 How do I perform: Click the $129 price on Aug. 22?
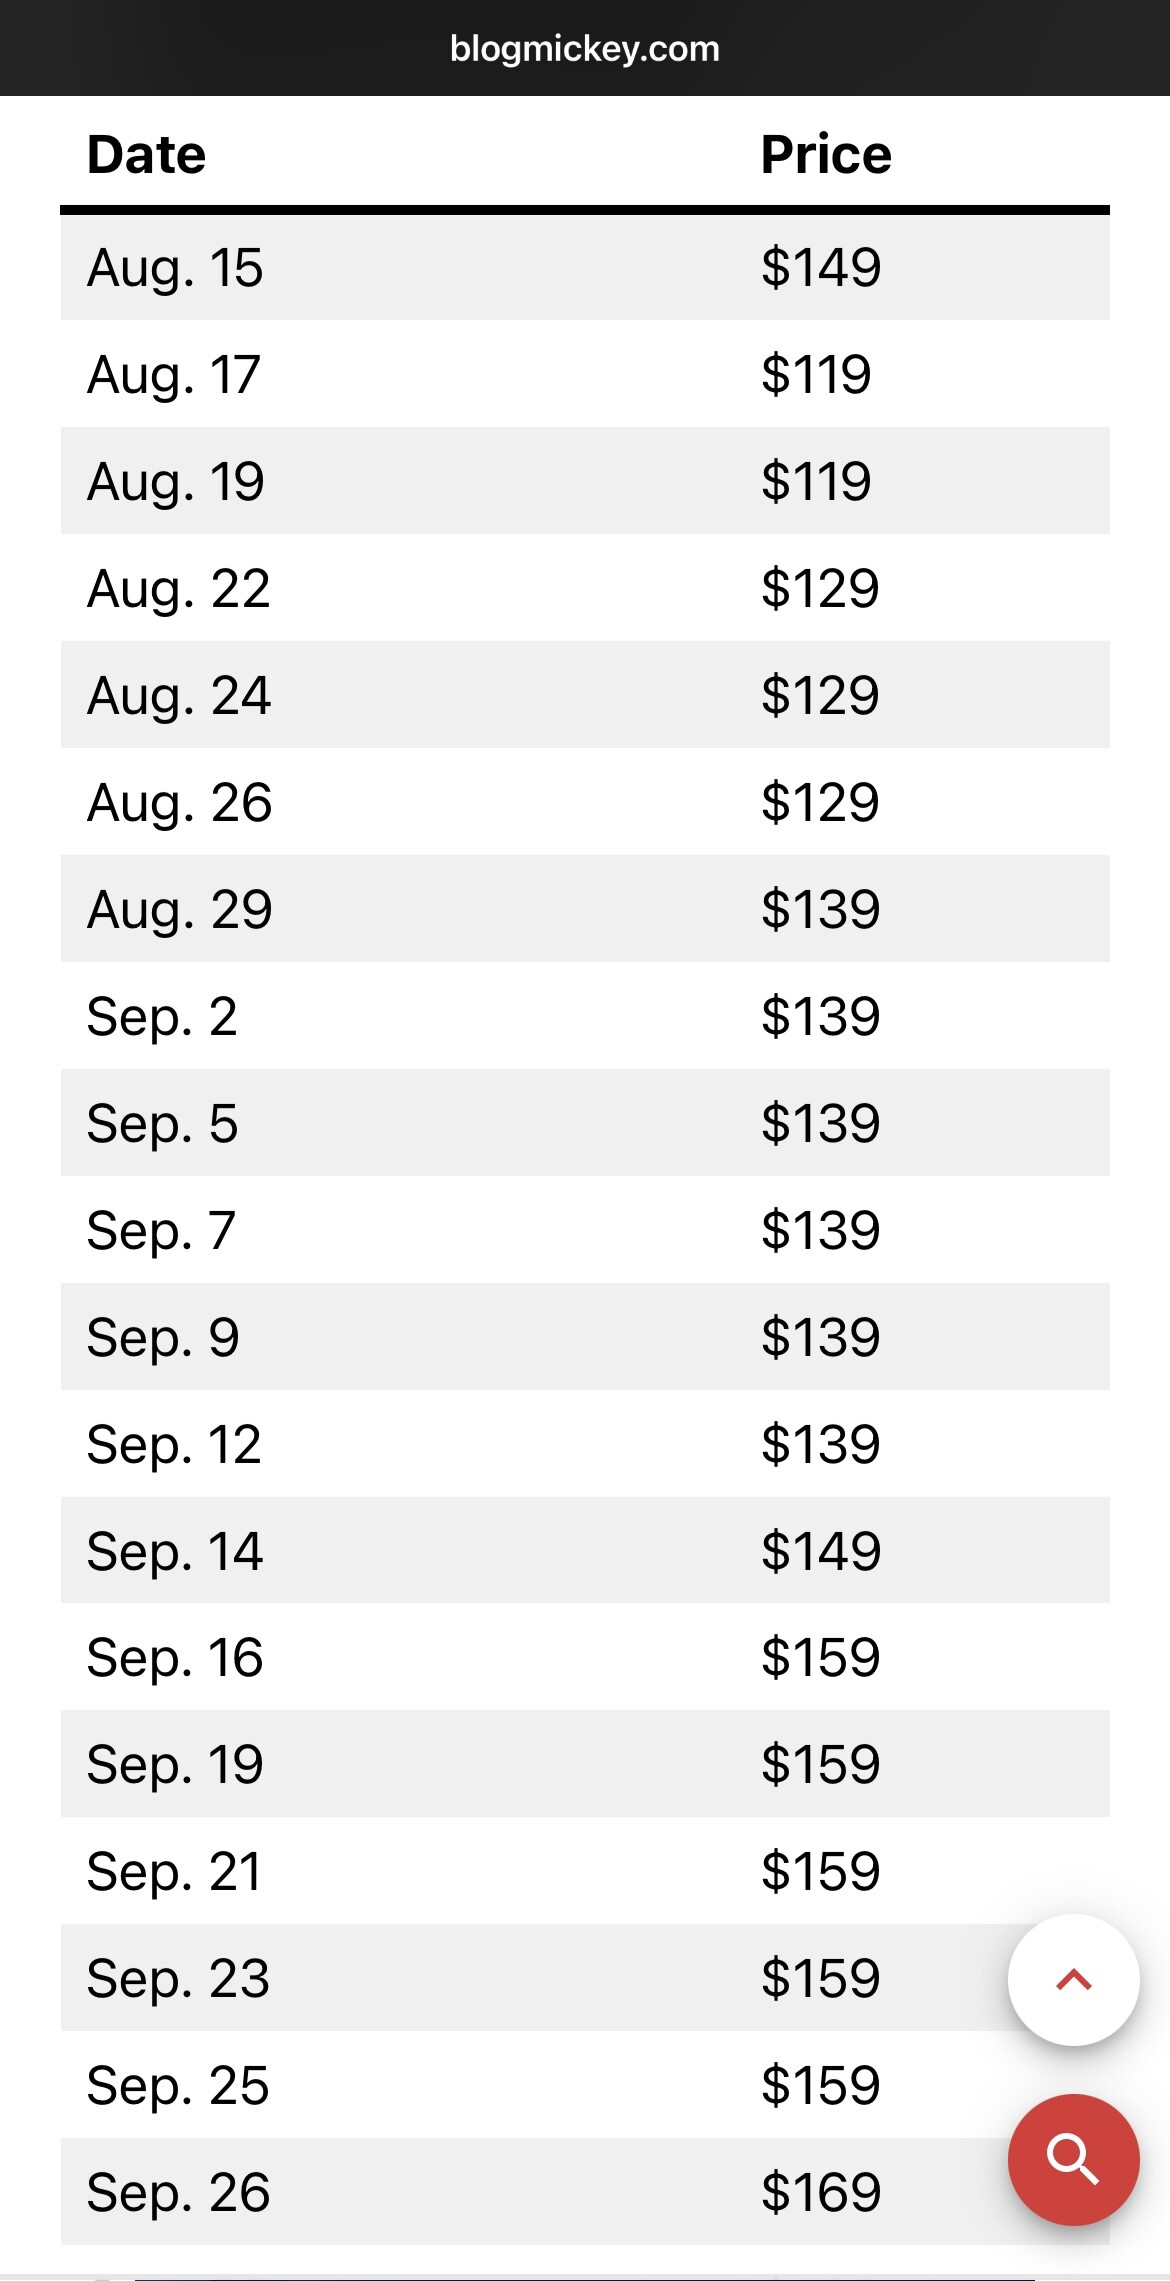[820, 589]
